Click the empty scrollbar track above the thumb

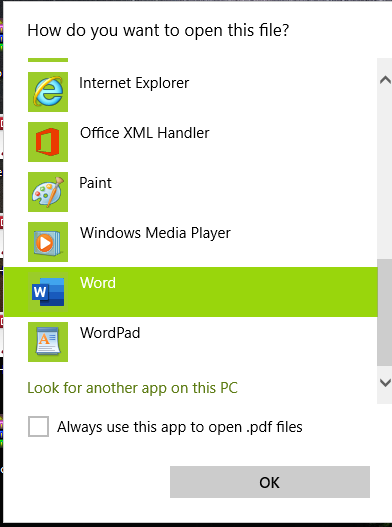click(385, 175)
